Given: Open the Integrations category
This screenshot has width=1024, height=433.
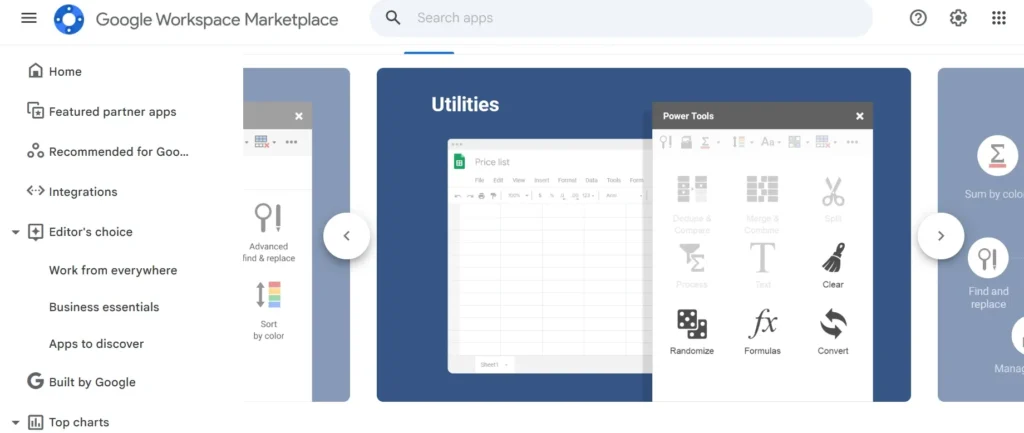Looking at the screenshot, I should 72,191.
